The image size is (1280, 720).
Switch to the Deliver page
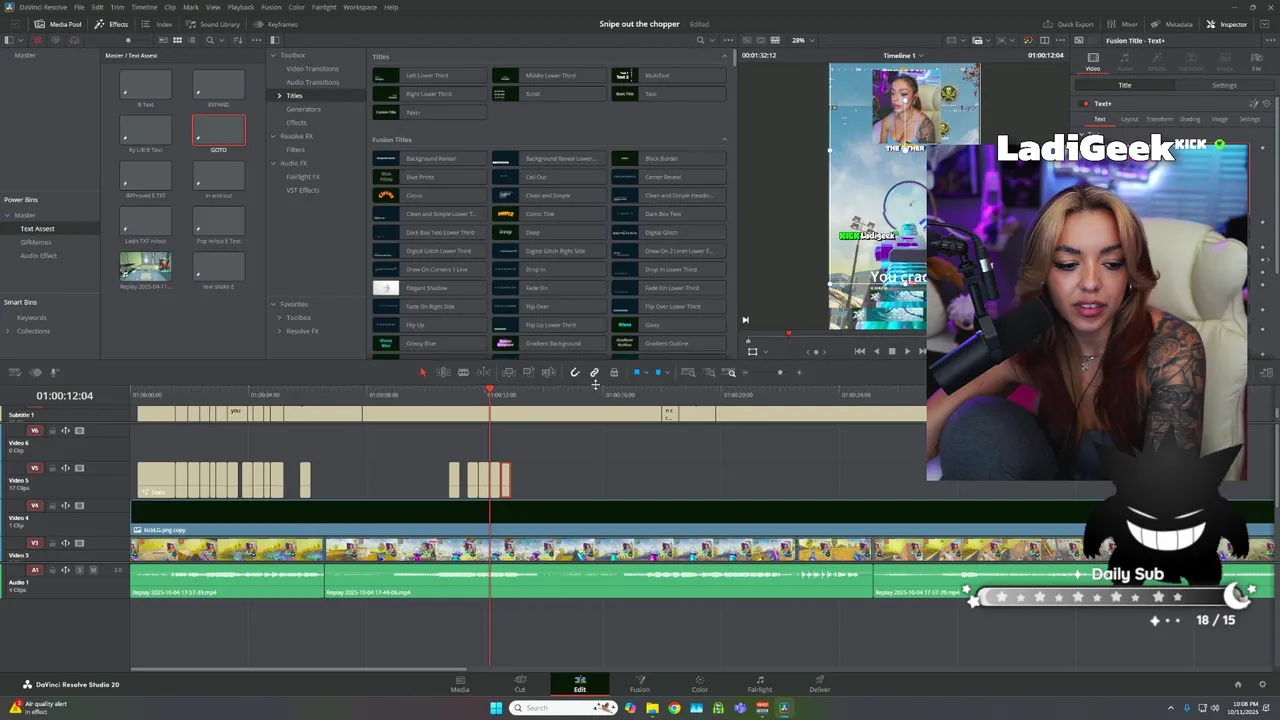tap(820, 684)
